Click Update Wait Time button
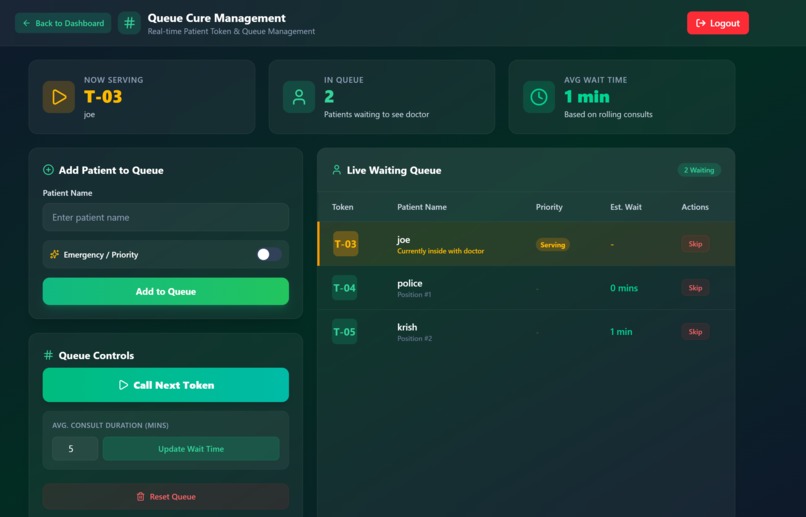This screenshot has height=517, width=806. [x=191, y=449]
